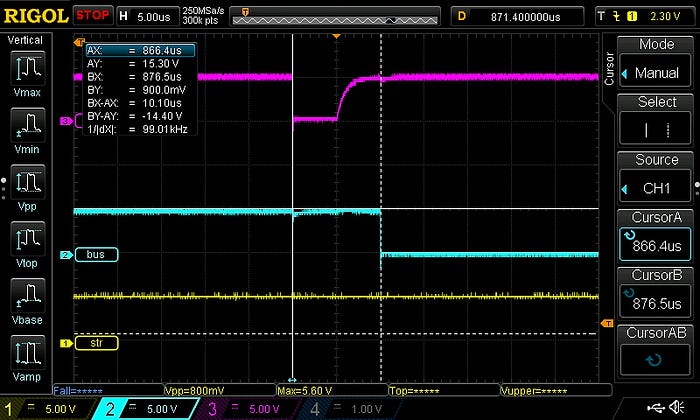Click the trigger level 2.30 V readout
Screen dimensions: 700x420
[665, 17]
